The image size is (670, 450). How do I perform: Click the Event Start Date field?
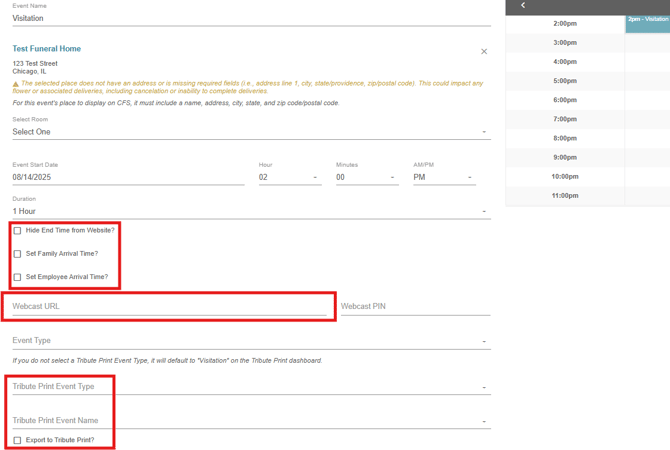(x=127, y=177)
